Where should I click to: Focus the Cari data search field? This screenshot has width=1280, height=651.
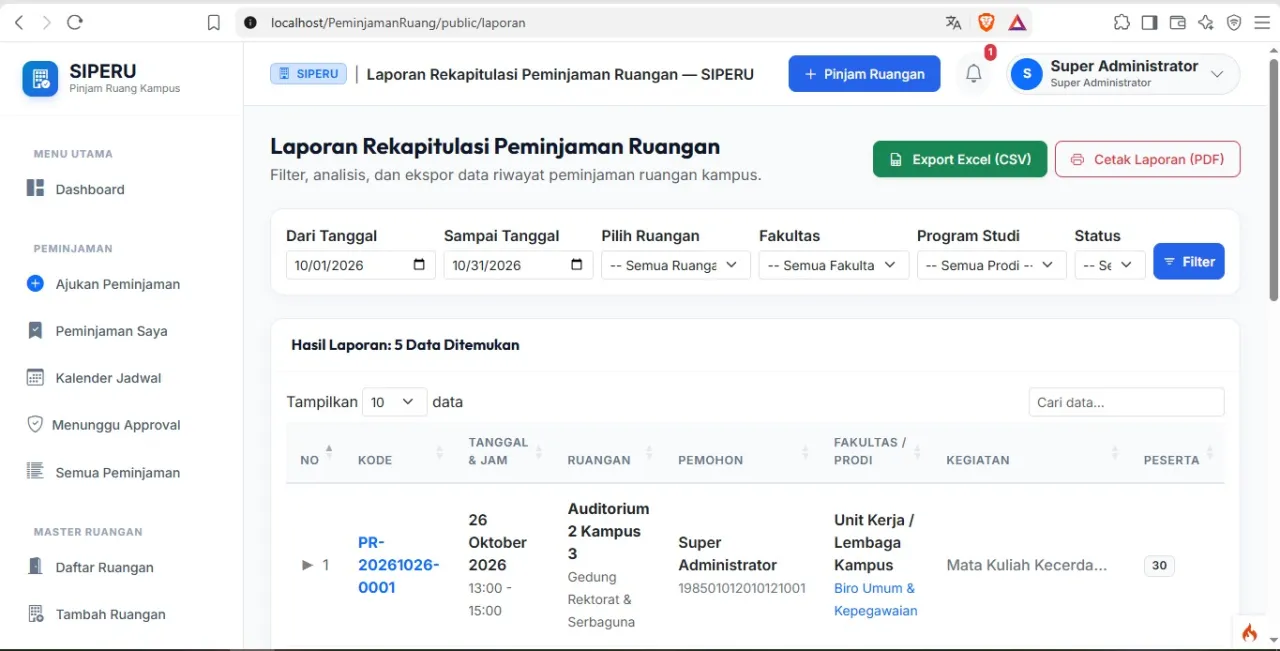1127,402
